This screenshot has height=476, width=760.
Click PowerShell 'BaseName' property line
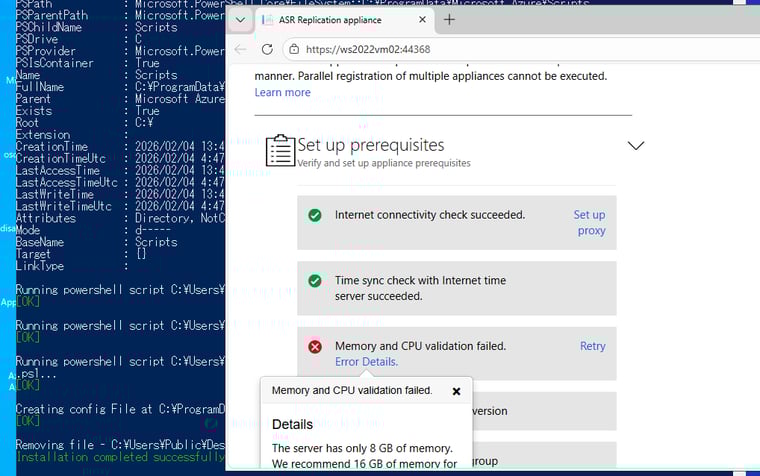pos(97,242)
